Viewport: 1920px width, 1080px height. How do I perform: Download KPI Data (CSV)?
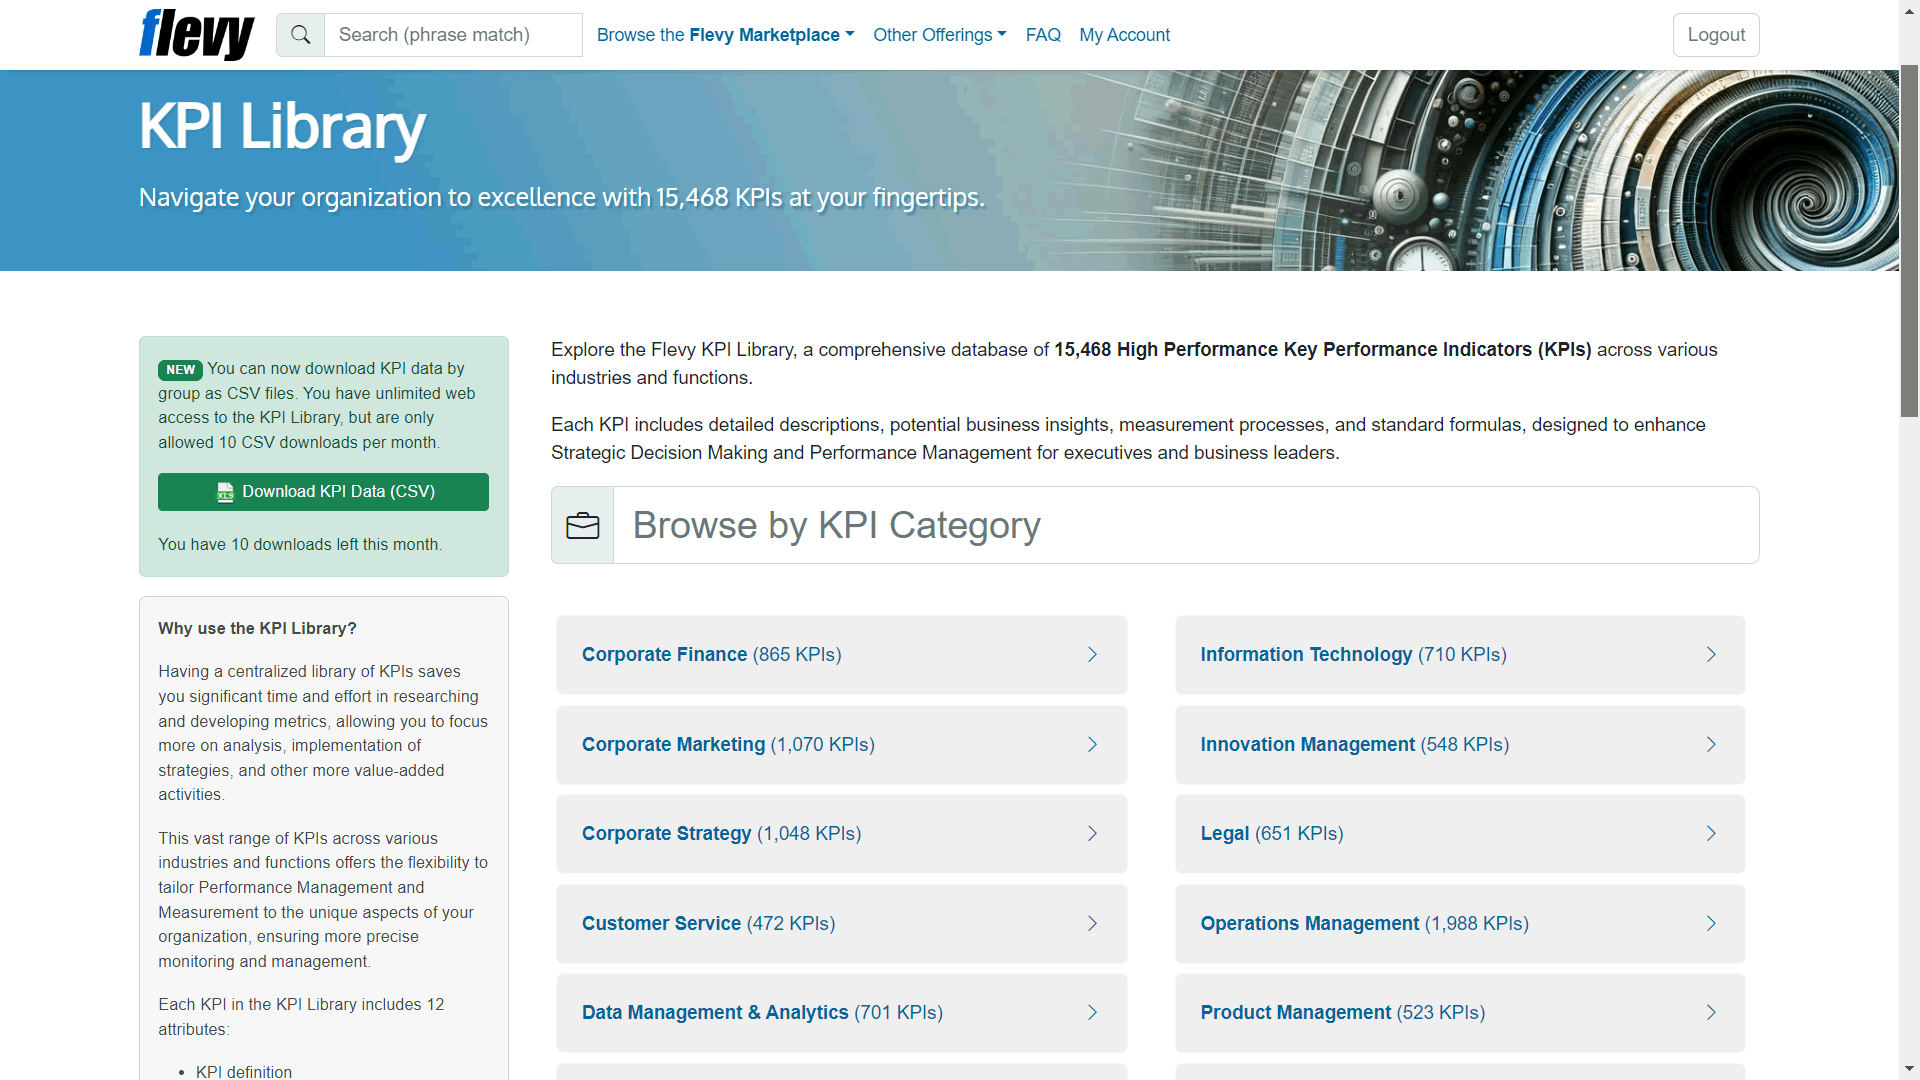click(323, 492)
